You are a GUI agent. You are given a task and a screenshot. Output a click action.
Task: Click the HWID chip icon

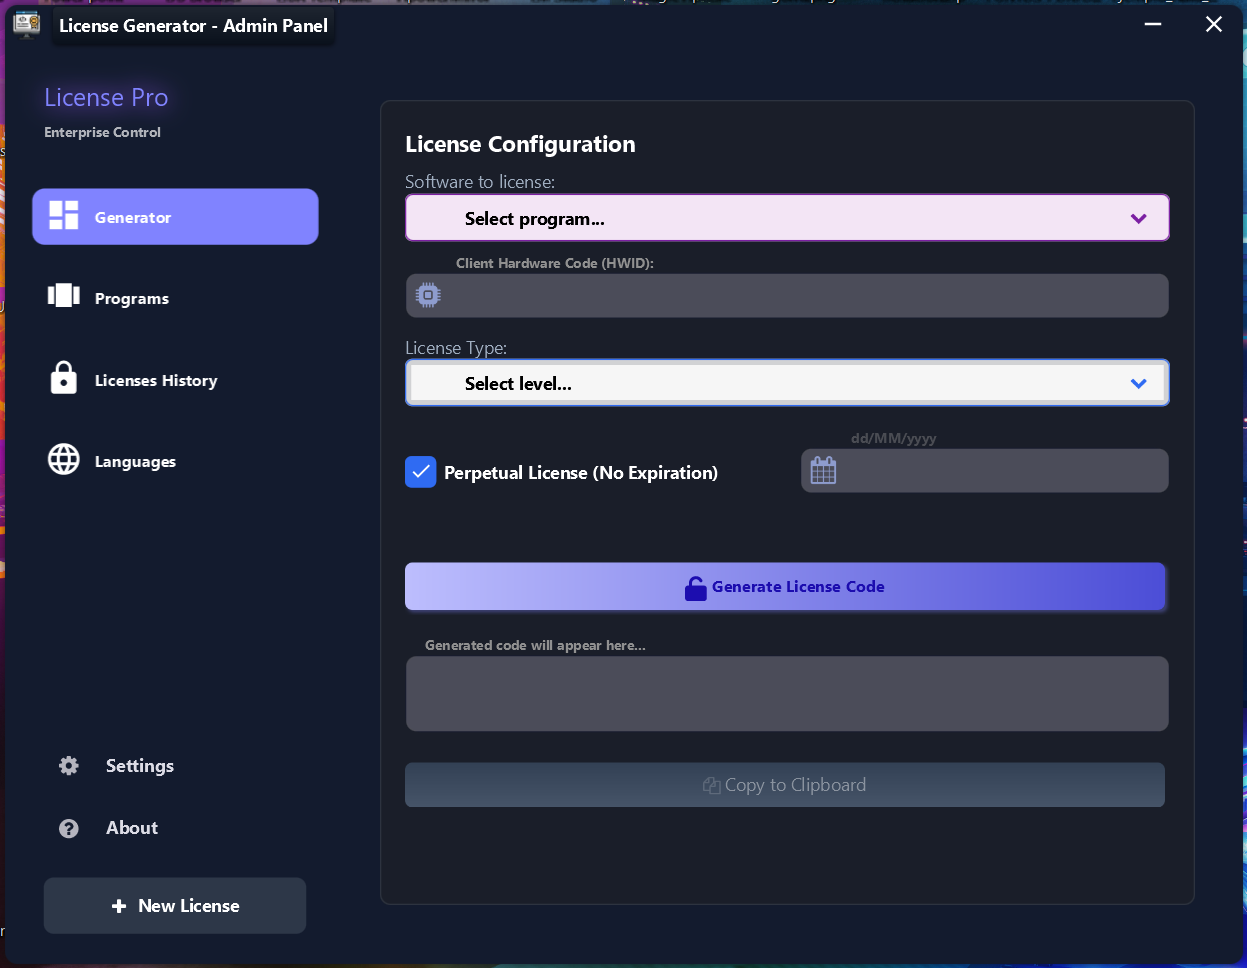(x=428, y=295)
